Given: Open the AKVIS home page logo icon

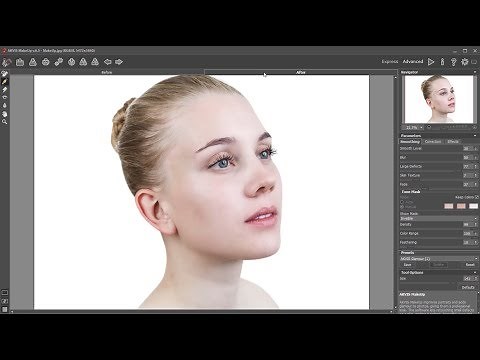Looking at the screenshot, I should 7,62.
